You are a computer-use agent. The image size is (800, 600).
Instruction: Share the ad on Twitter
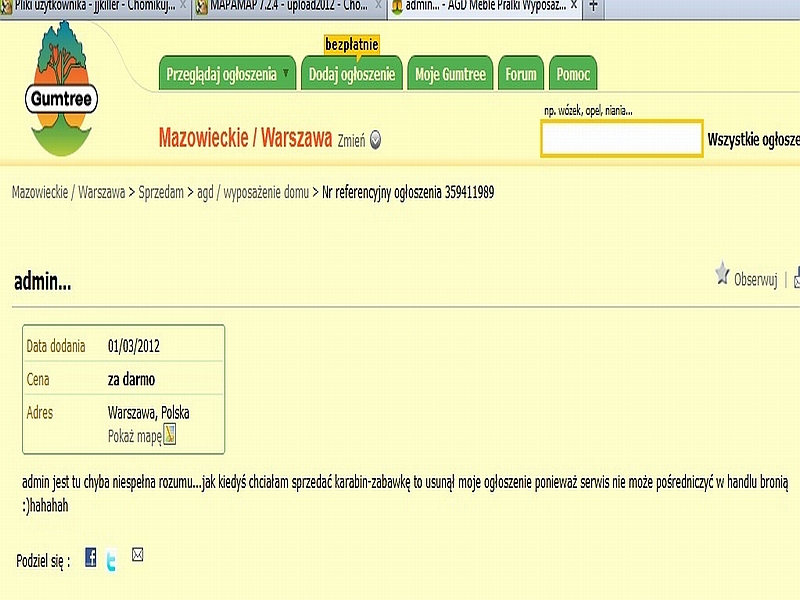(x=111, y=561)
